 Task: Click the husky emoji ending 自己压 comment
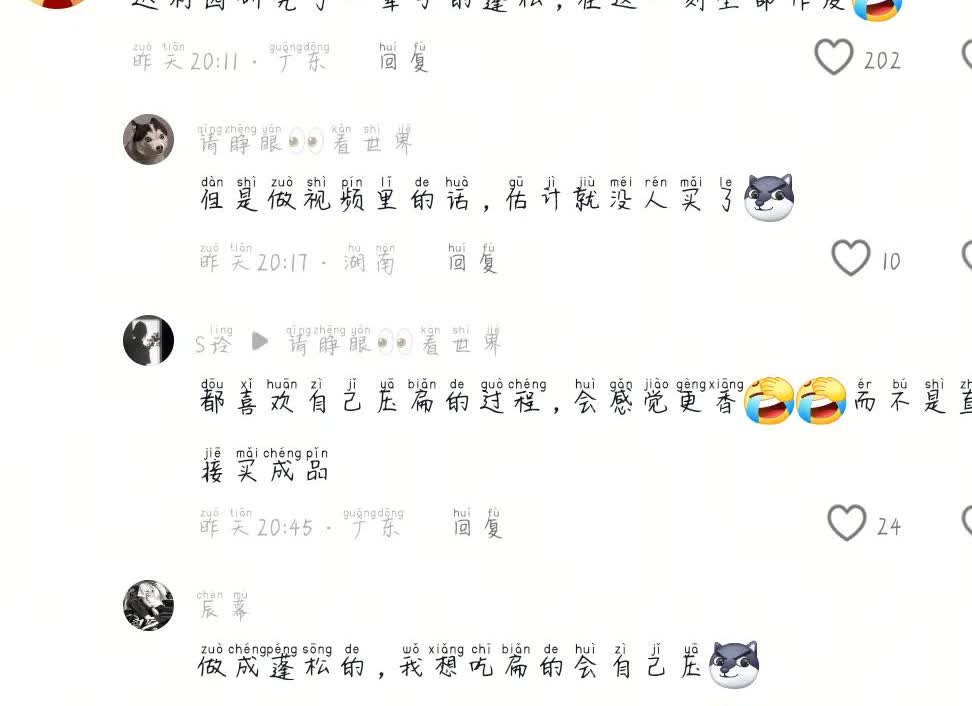click(x=734, y=665)
